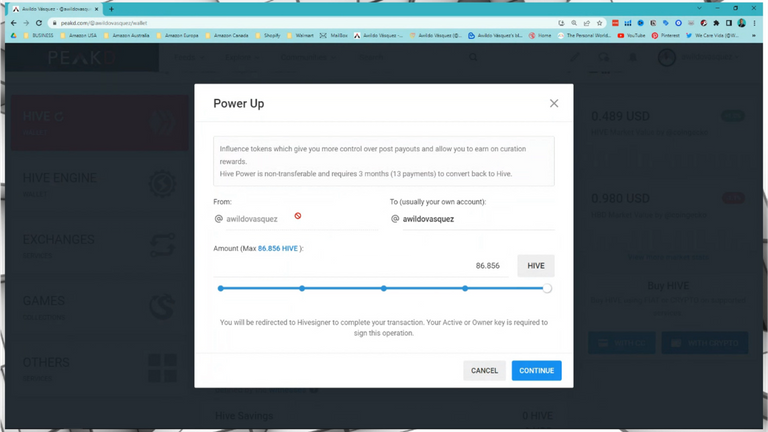Screen dimensions: 768x432
Task: Click the install app icon in address bar
Action: 561,23
